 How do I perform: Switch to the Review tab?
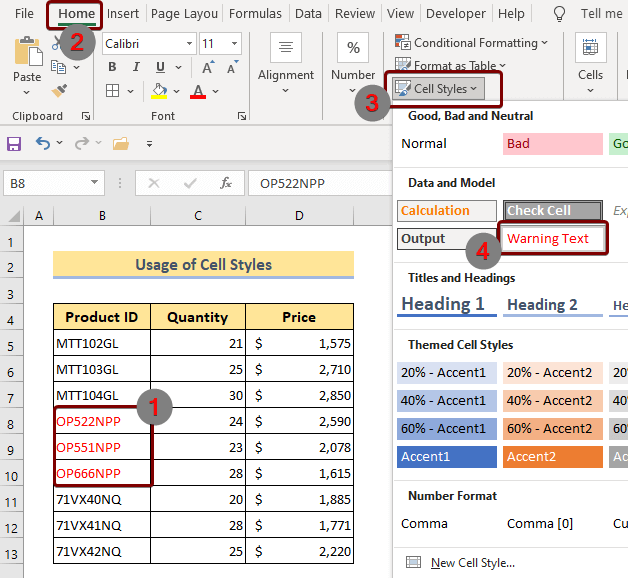pos(355,14)
